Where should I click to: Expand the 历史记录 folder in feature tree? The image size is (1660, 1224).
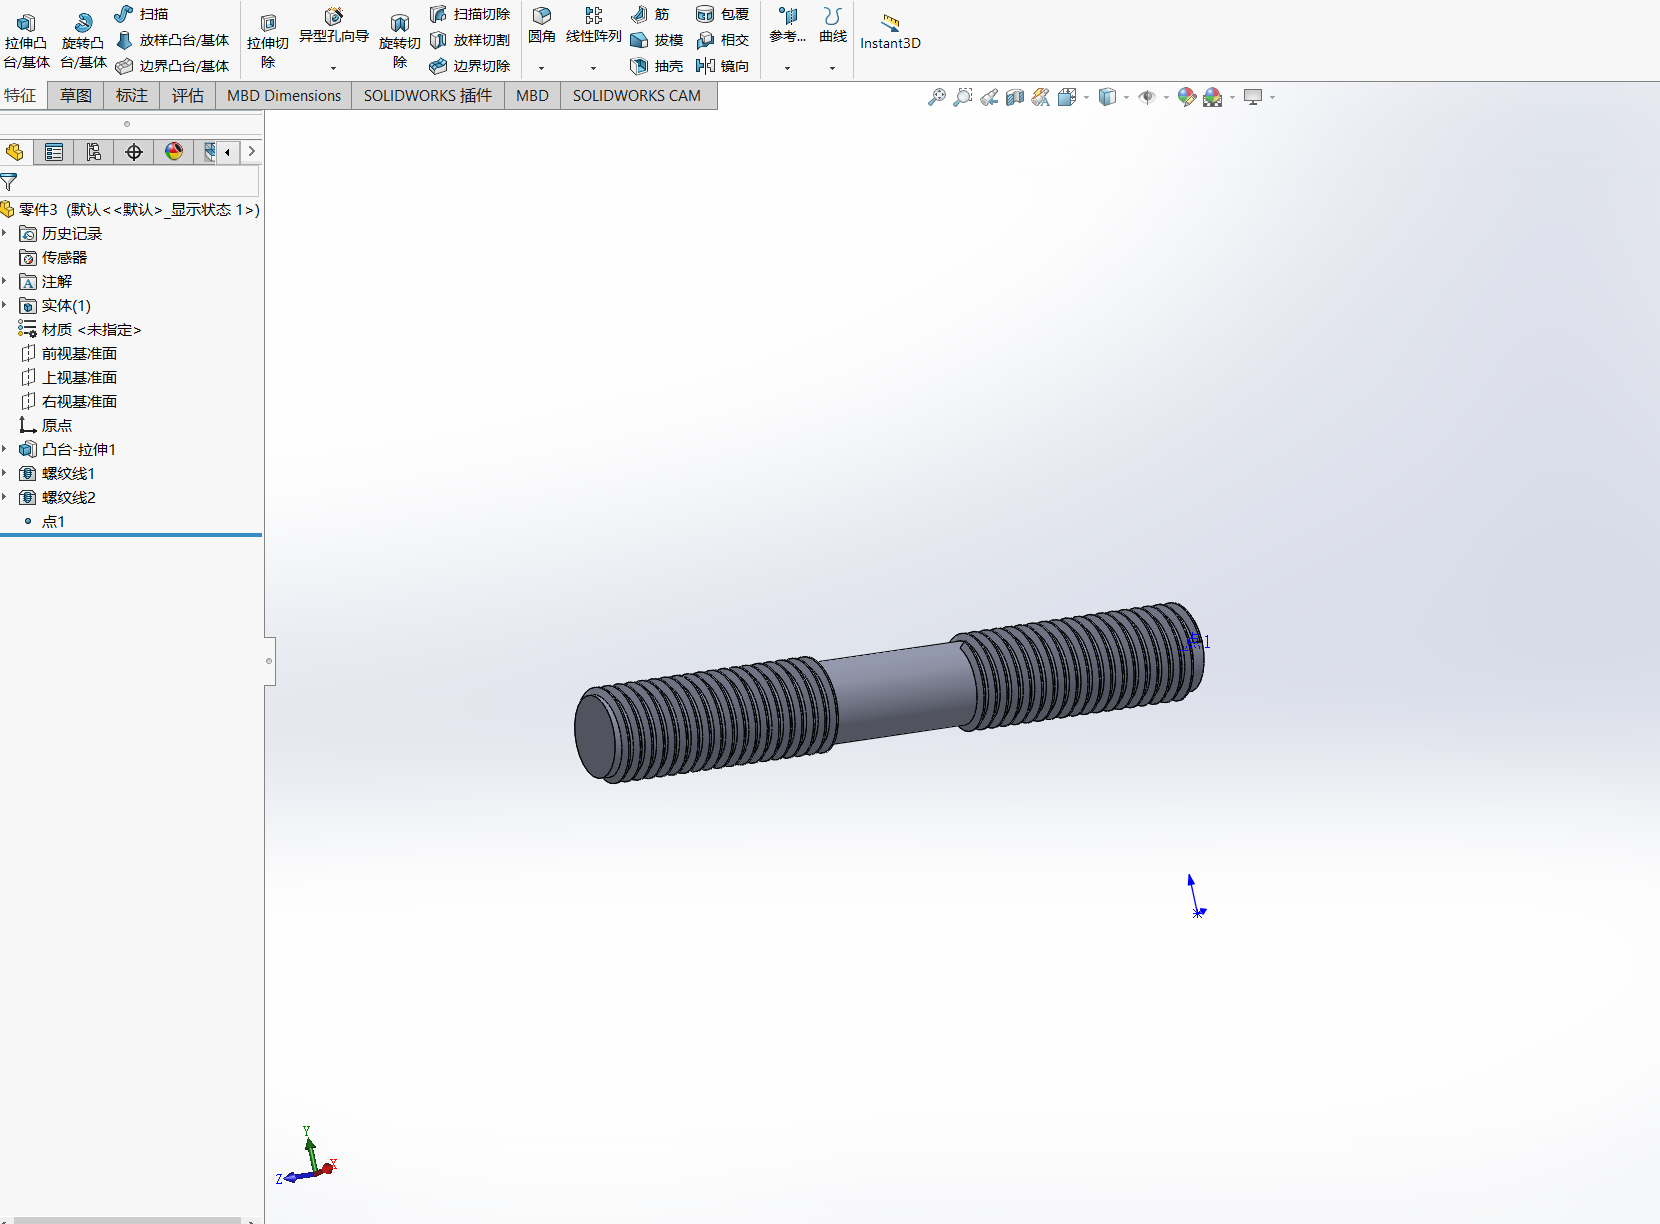6,233
